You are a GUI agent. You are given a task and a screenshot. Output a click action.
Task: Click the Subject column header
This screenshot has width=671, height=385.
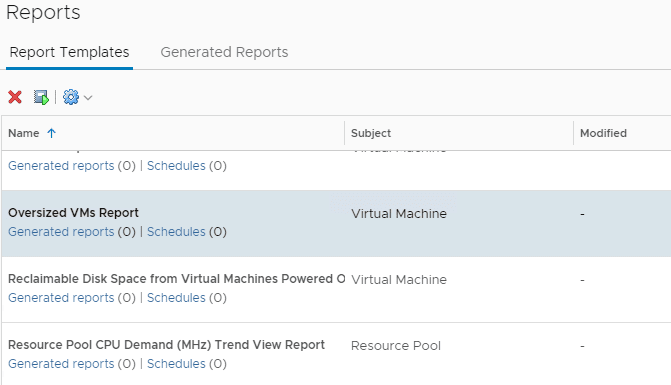[x=371, y=133]
